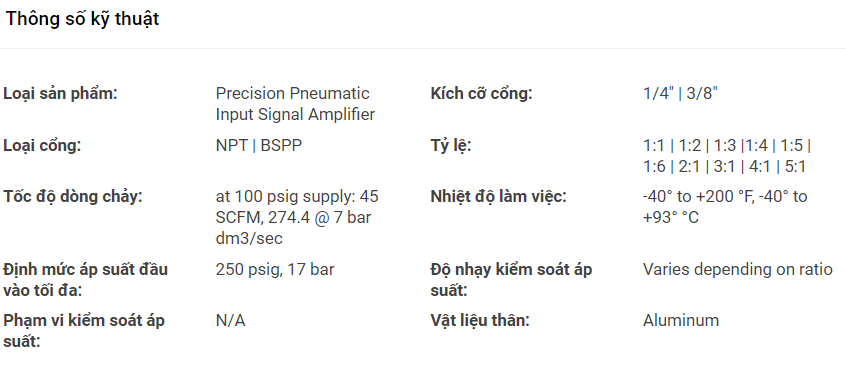Click the 'Thông số kỹ thuật' heading
This screenshot has width=846, height=383.
[x=83, y=19]
